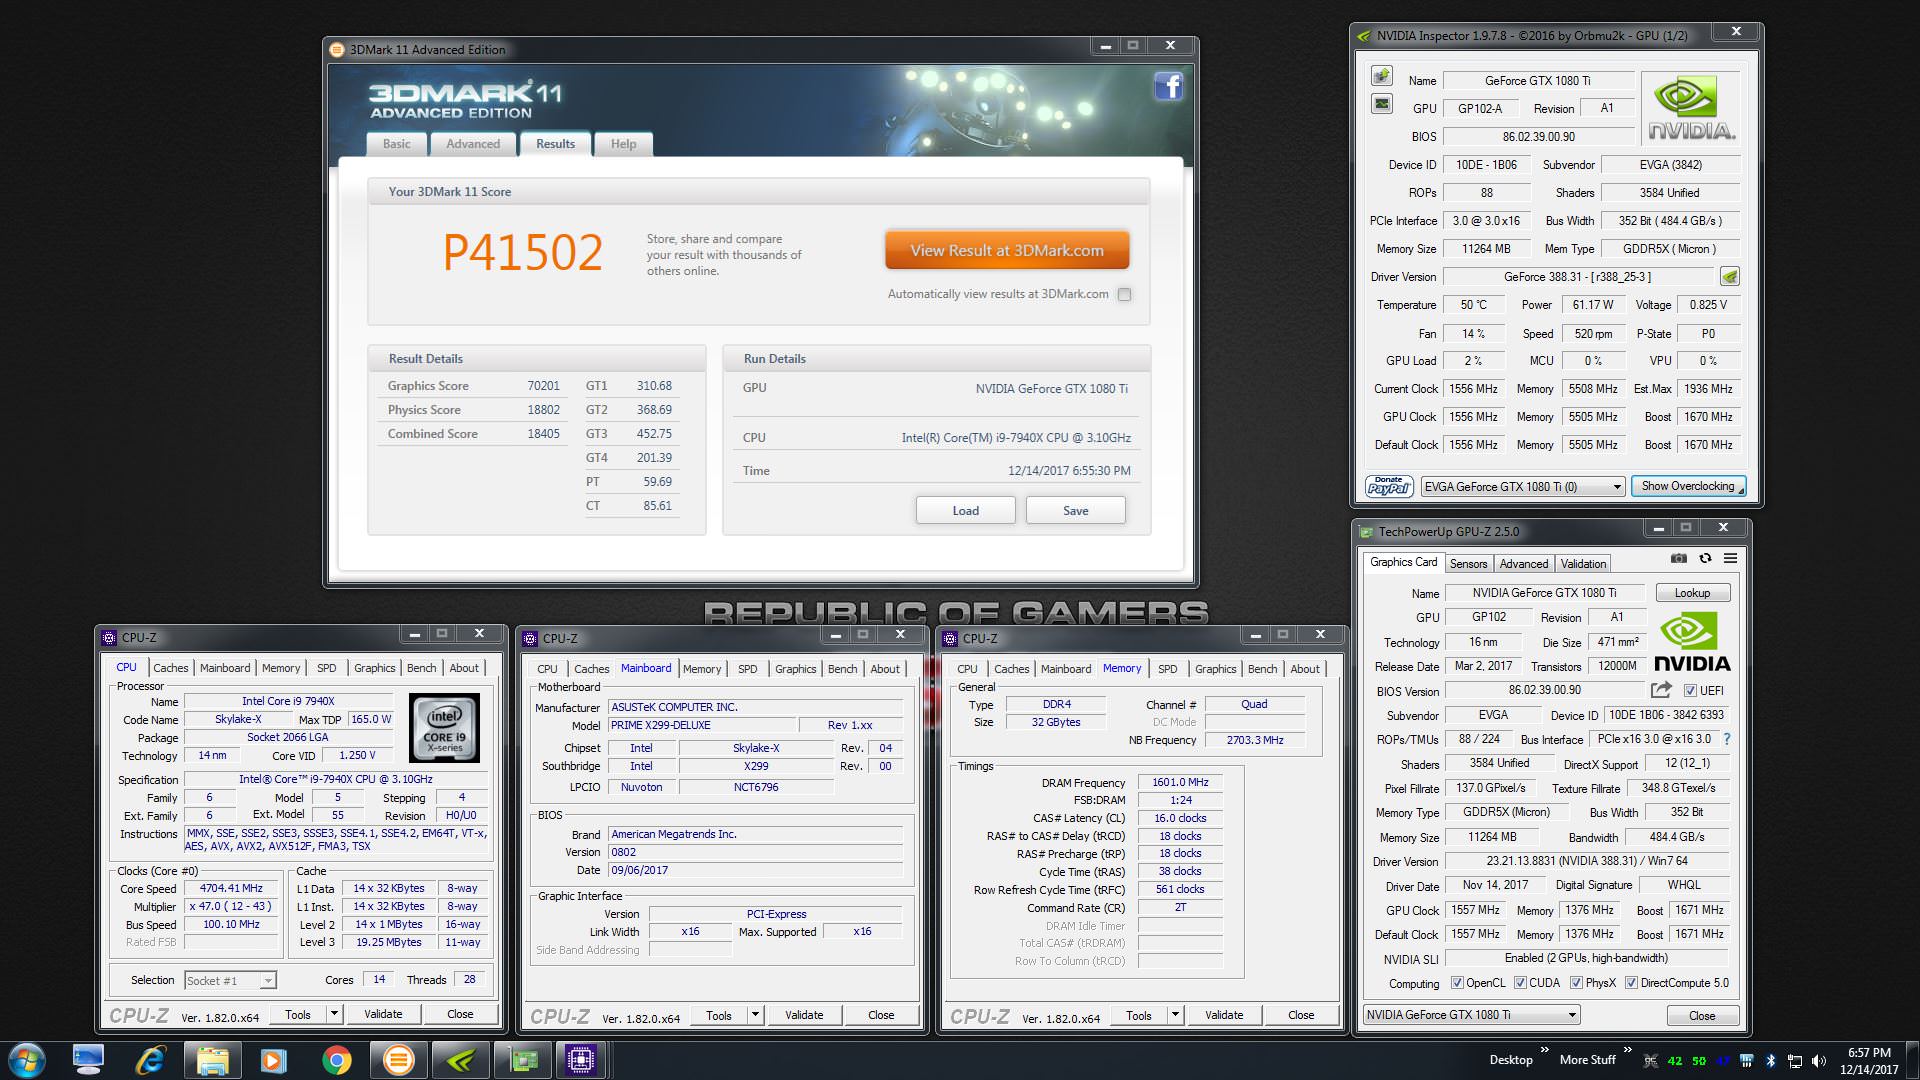
Task: Open the File Explorer taskbar icon
Action: pos(212,1060)
